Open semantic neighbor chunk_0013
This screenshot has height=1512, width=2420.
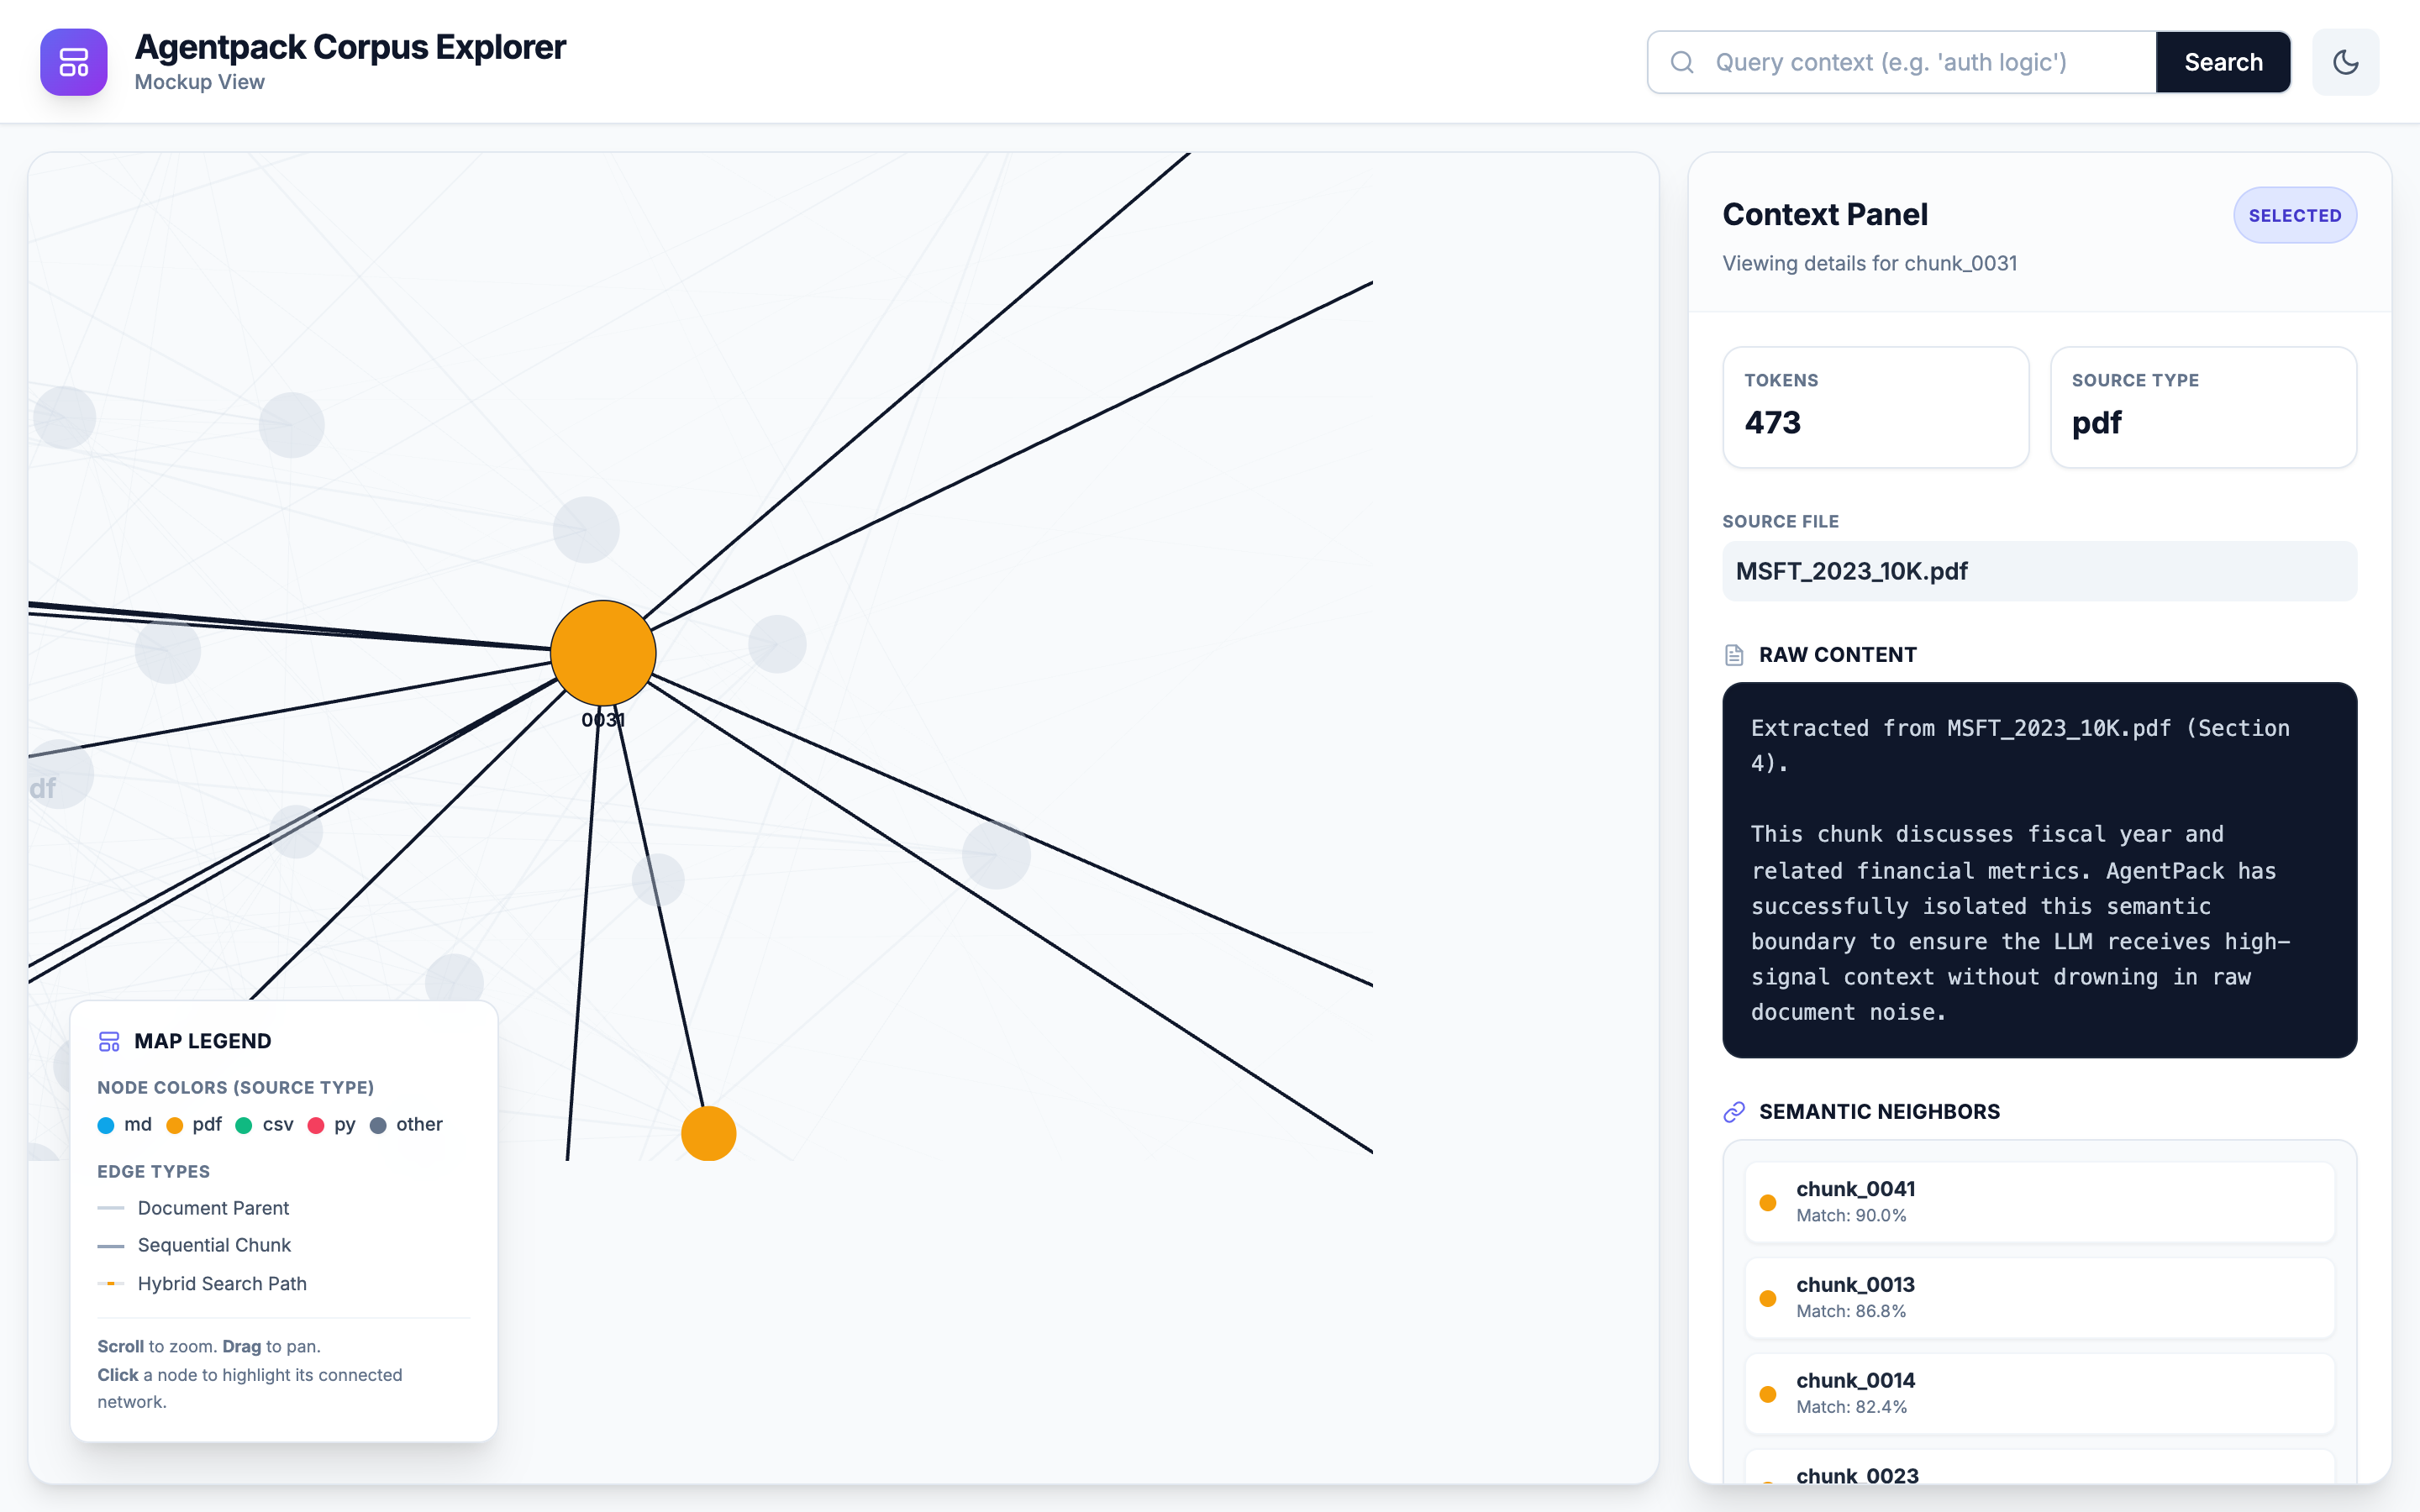point(2039,1297)
